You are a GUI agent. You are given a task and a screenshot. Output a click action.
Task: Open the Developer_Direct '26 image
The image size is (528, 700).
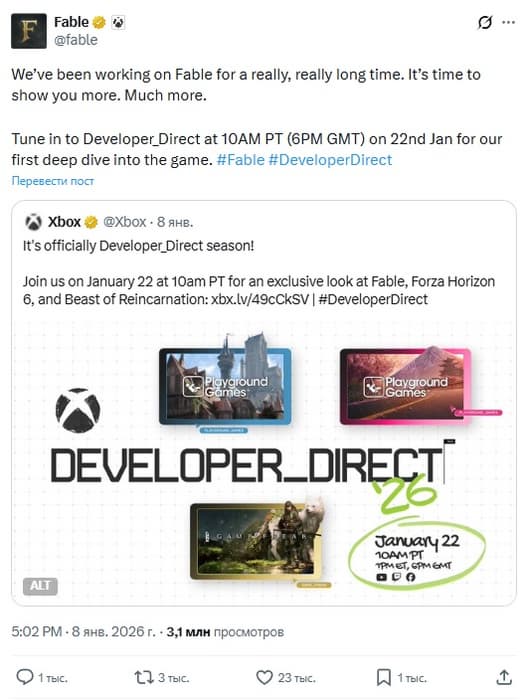tap(264, 460)
